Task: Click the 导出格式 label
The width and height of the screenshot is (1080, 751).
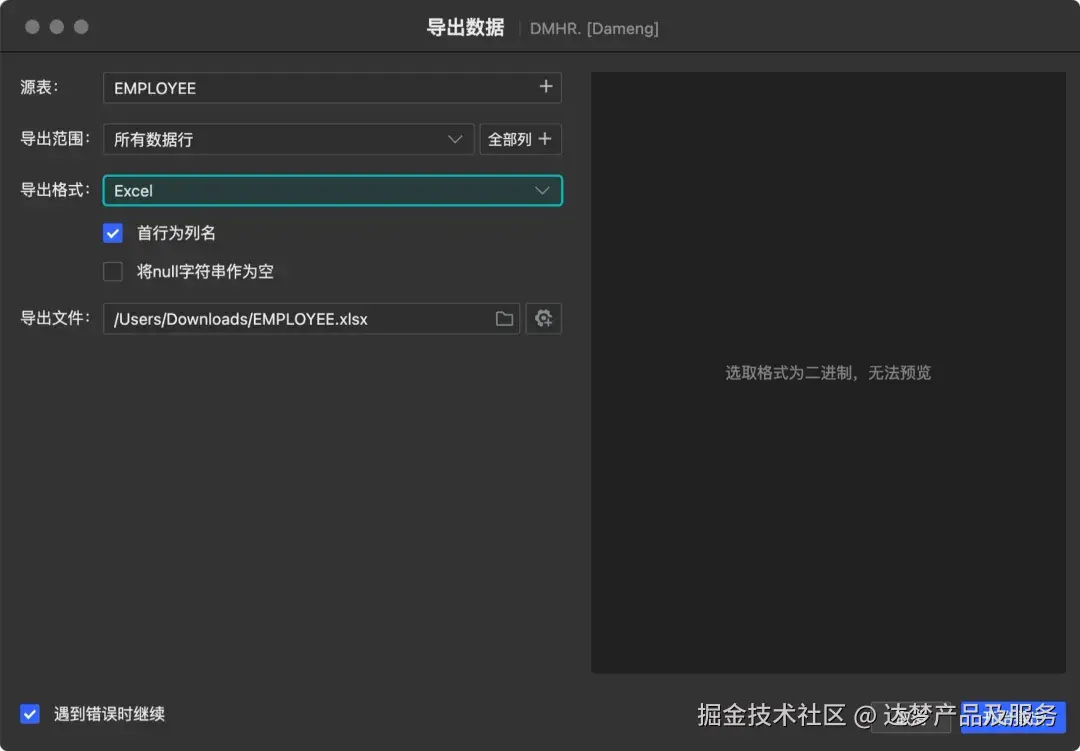Action: tap(54, 190)
